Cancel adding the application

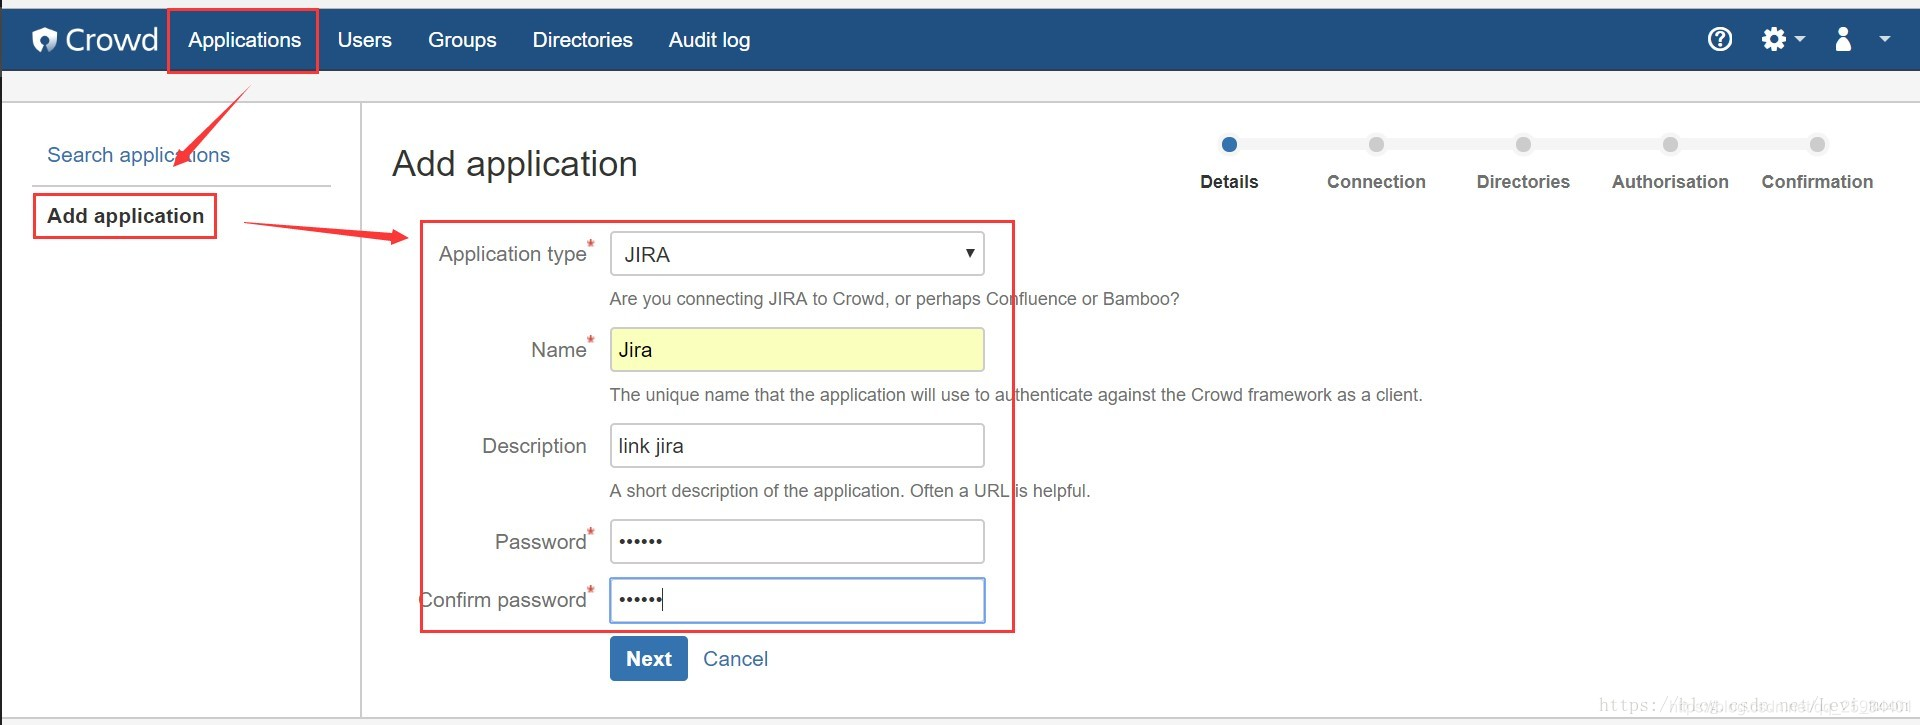pyautogui.click(x=735, y=659)
